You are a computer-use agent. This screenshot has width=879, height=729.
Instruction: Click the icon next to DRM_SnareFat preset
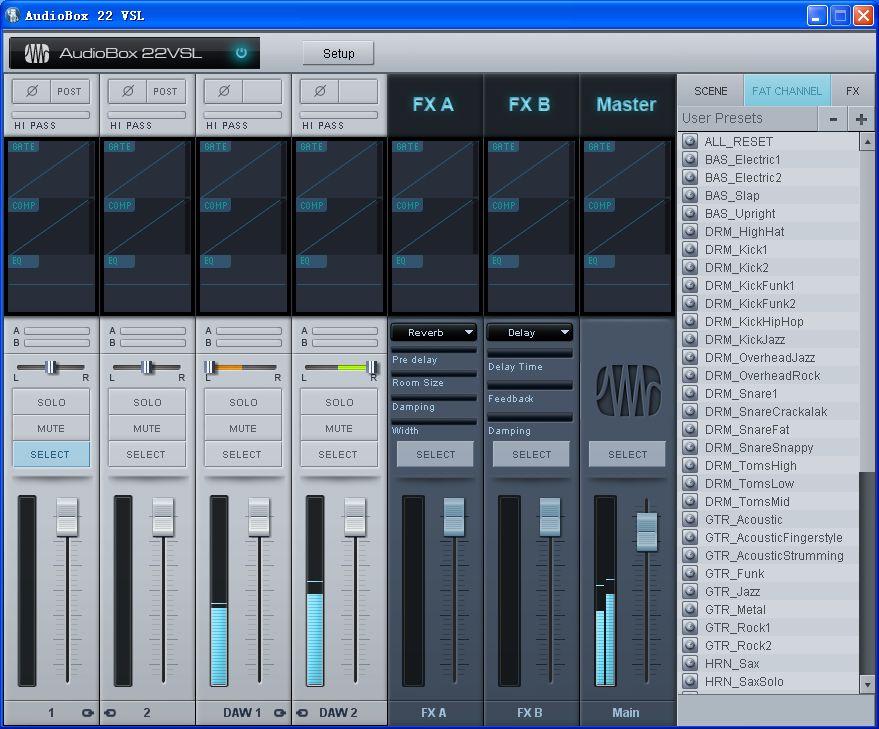point(690,429)
